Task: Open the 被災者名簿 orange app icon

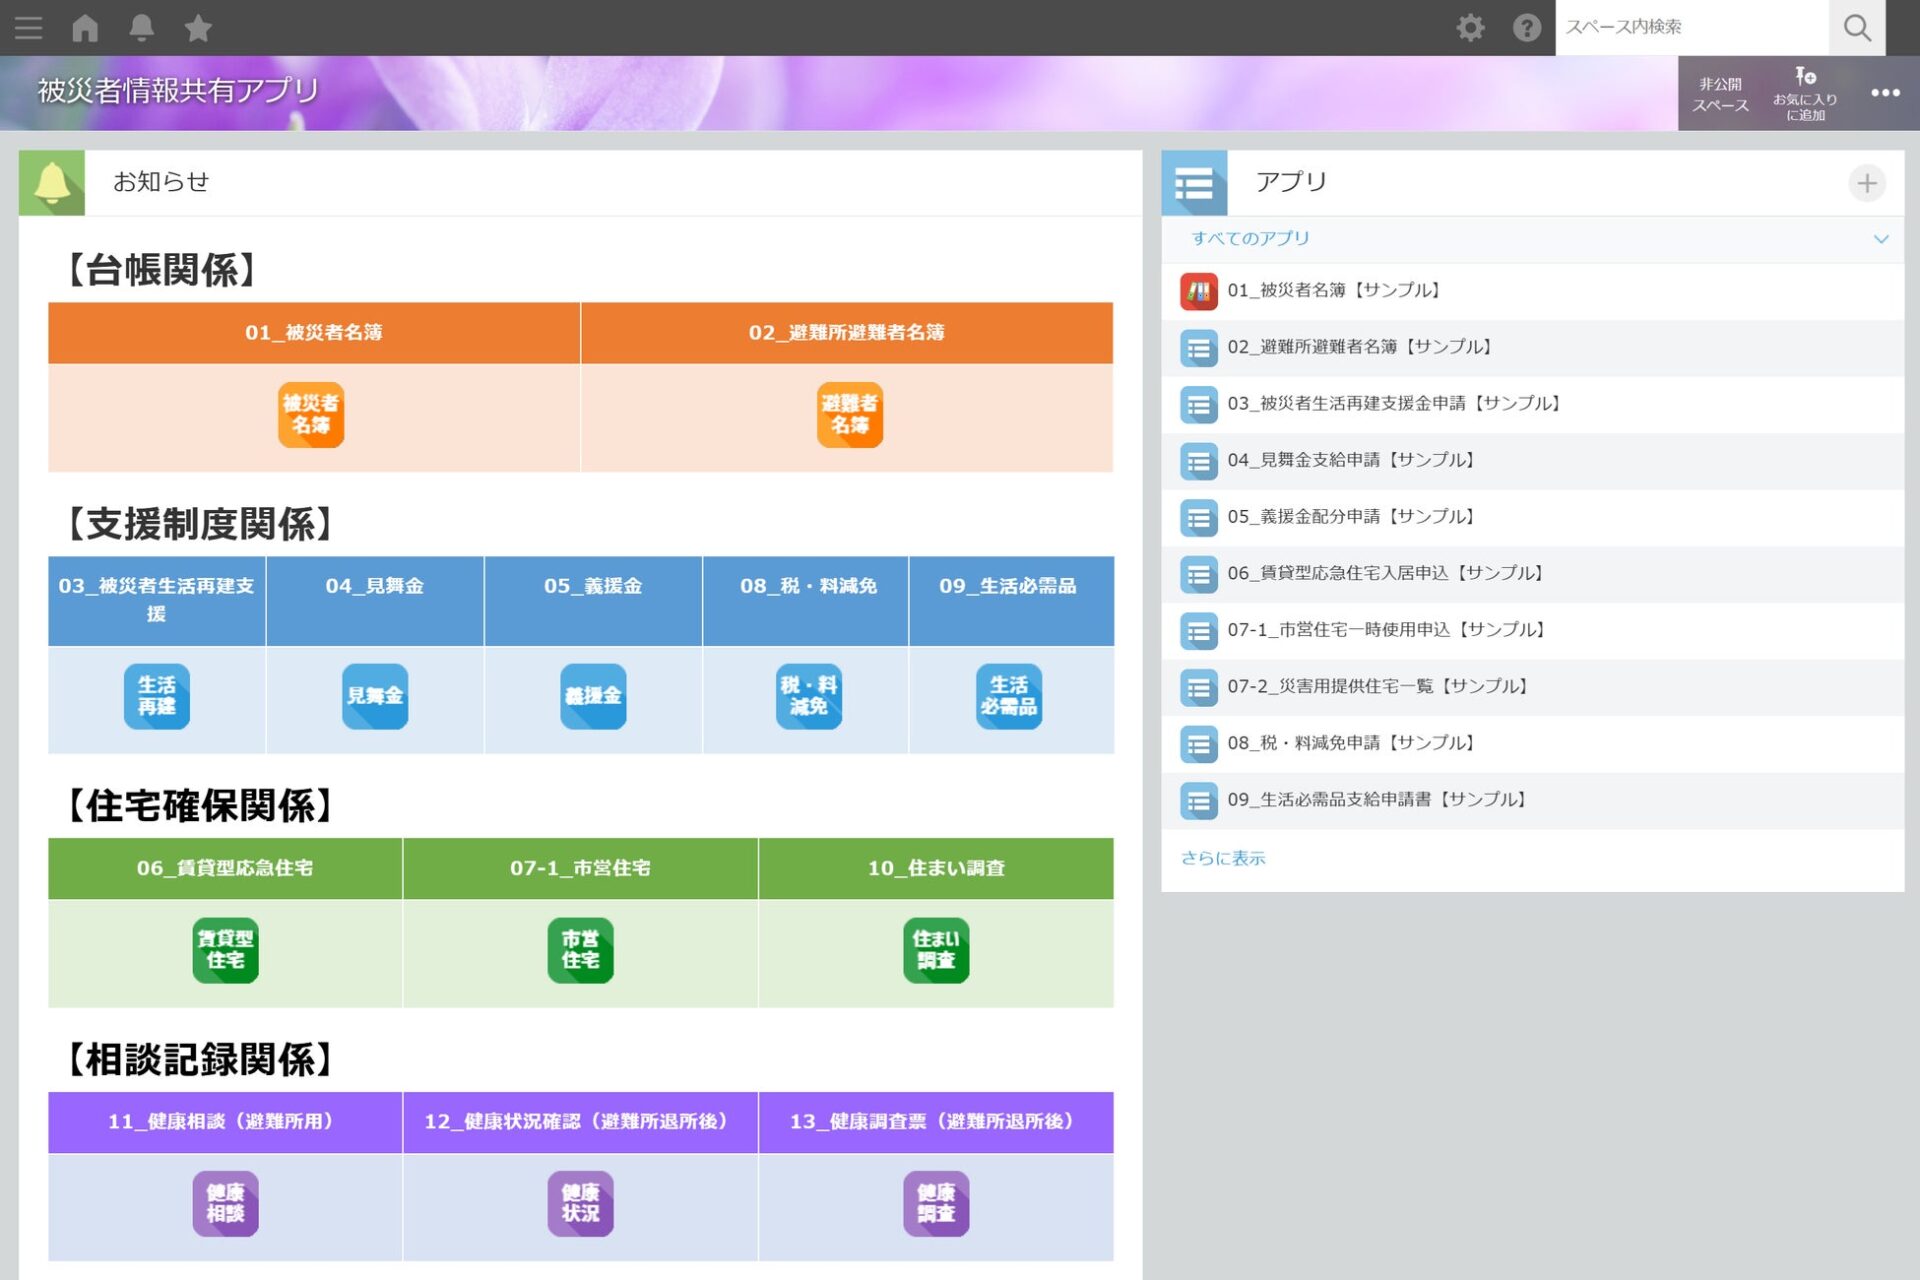Action: (311, 415)
